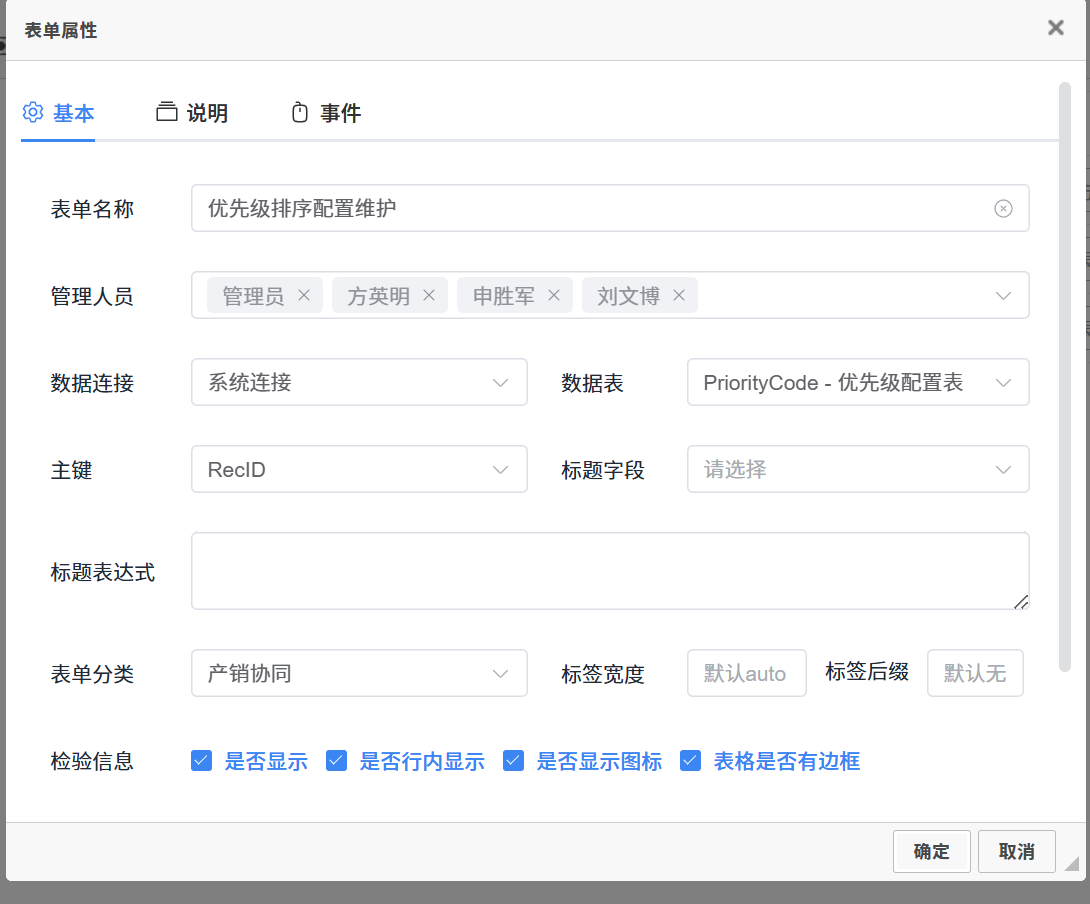
Task: Click the resize handle of the 标题表达式 textarea
Action: coord(1021,601)
